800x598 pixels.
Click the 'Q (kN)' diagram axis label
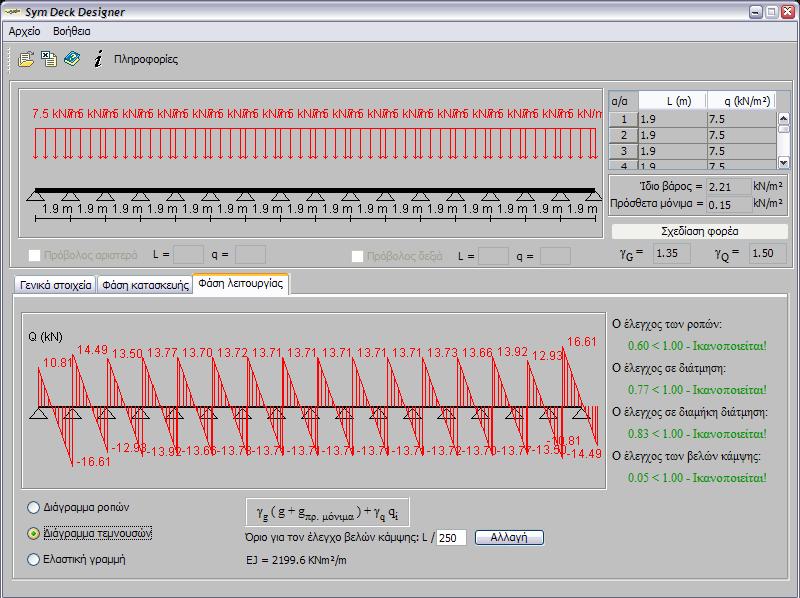click(45, 337)
